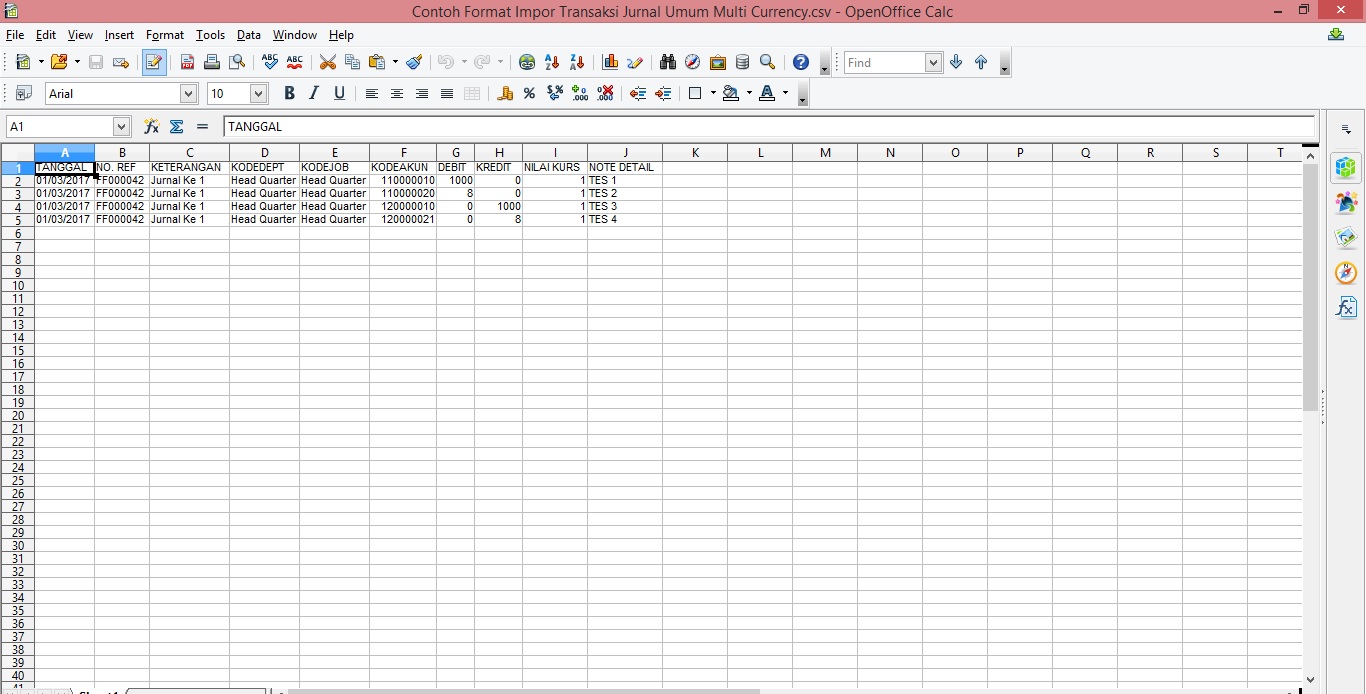Screen dimensions: 1366x694
Task: Select column F header
Action: click(403, 152)
